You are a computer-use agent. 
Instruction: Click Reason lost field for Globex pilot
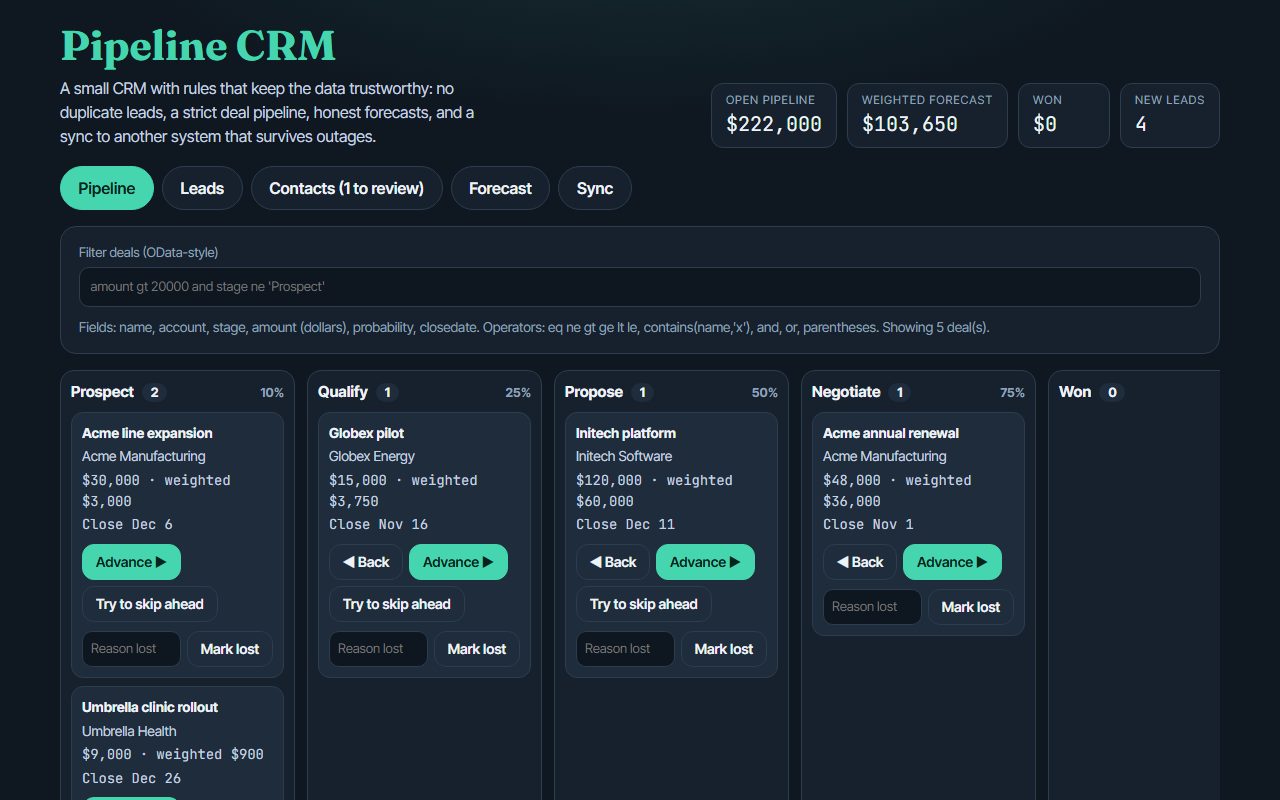point(378,649)
